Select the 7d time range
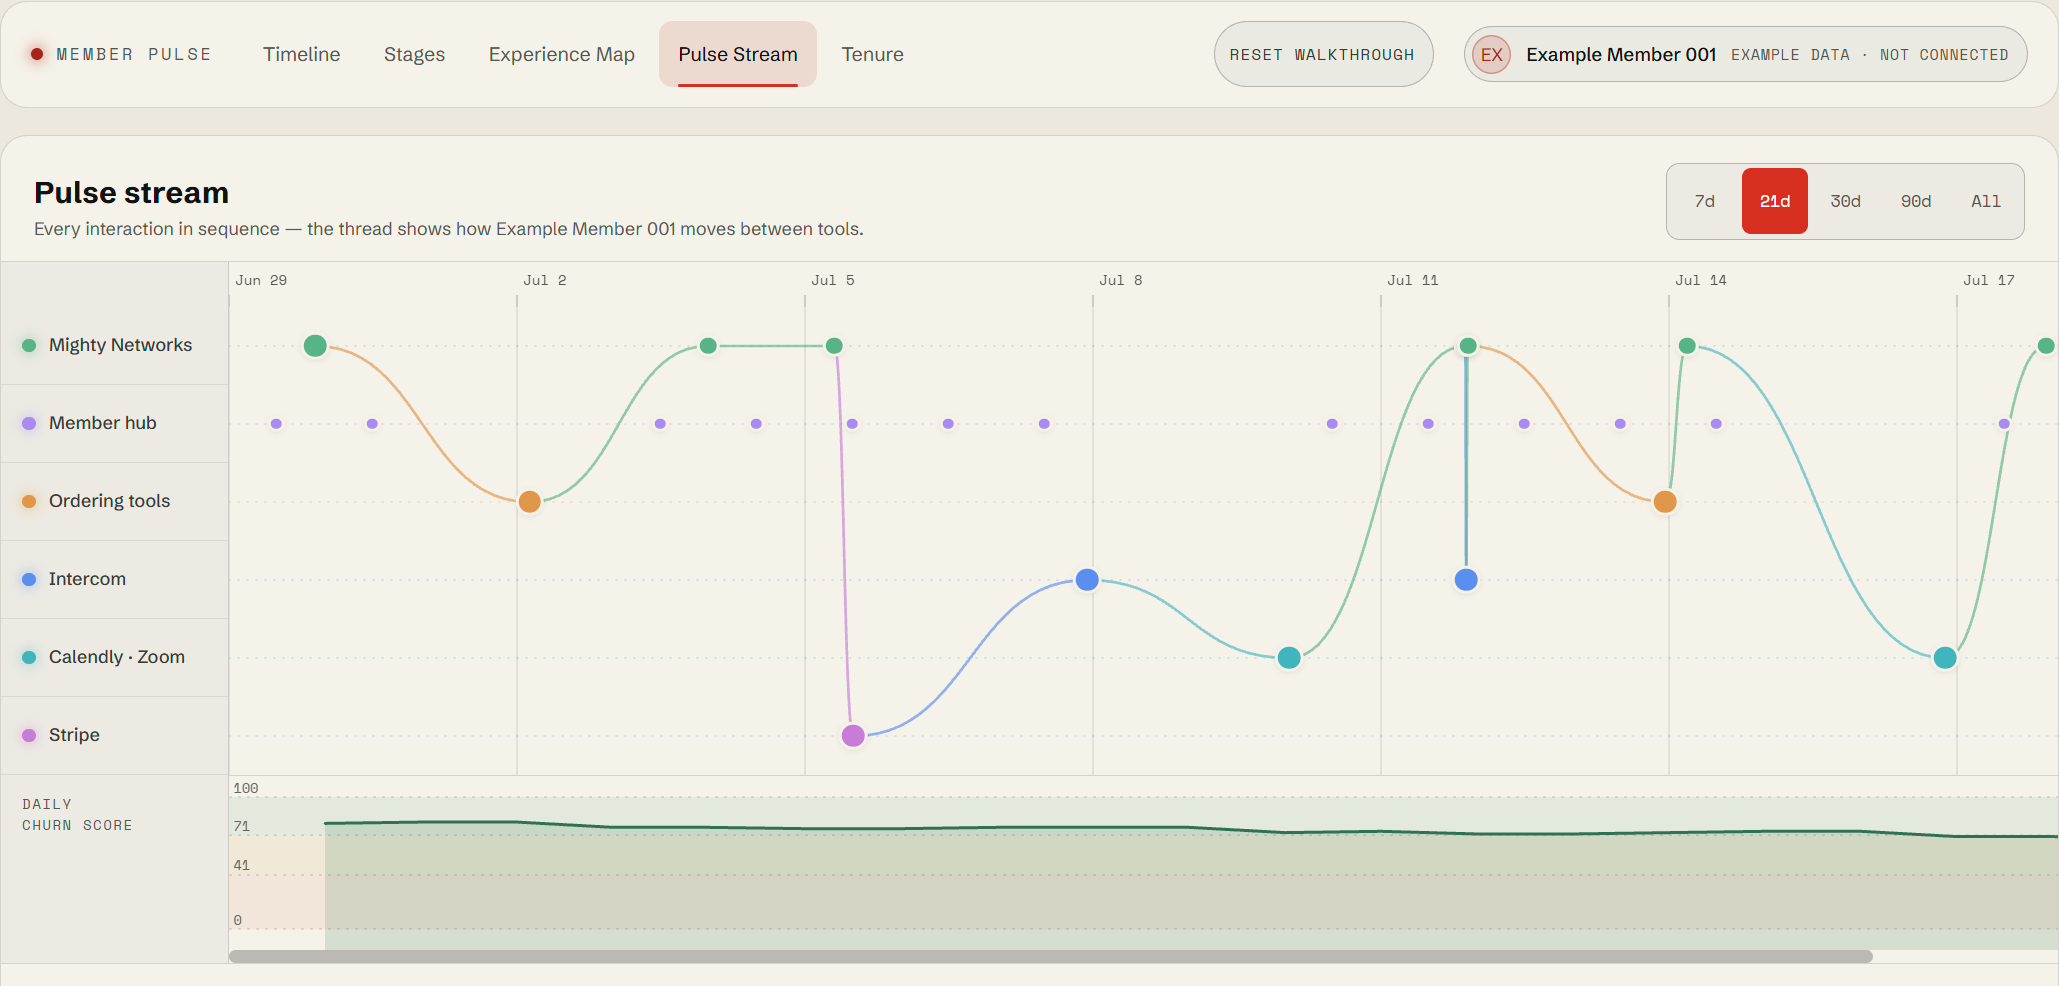Screen dimensions: 2059x986 (1704, 201)
